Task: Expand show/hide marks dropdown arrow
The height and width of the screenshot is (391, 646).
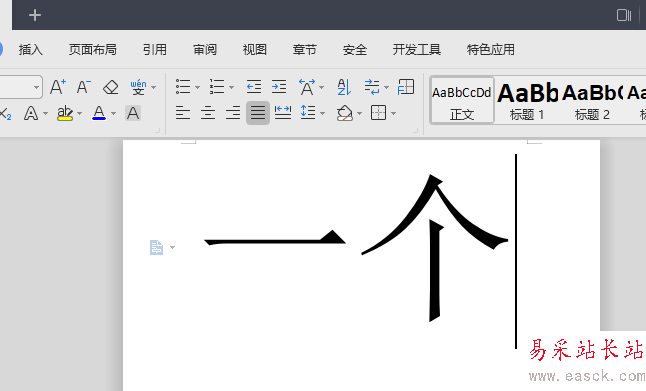Action: click(x=386, y=87)
